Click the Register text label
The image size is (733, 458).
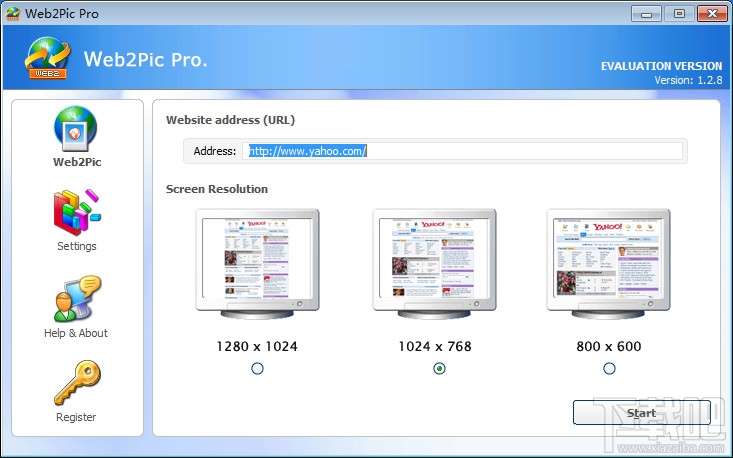(x=76, y=417)
